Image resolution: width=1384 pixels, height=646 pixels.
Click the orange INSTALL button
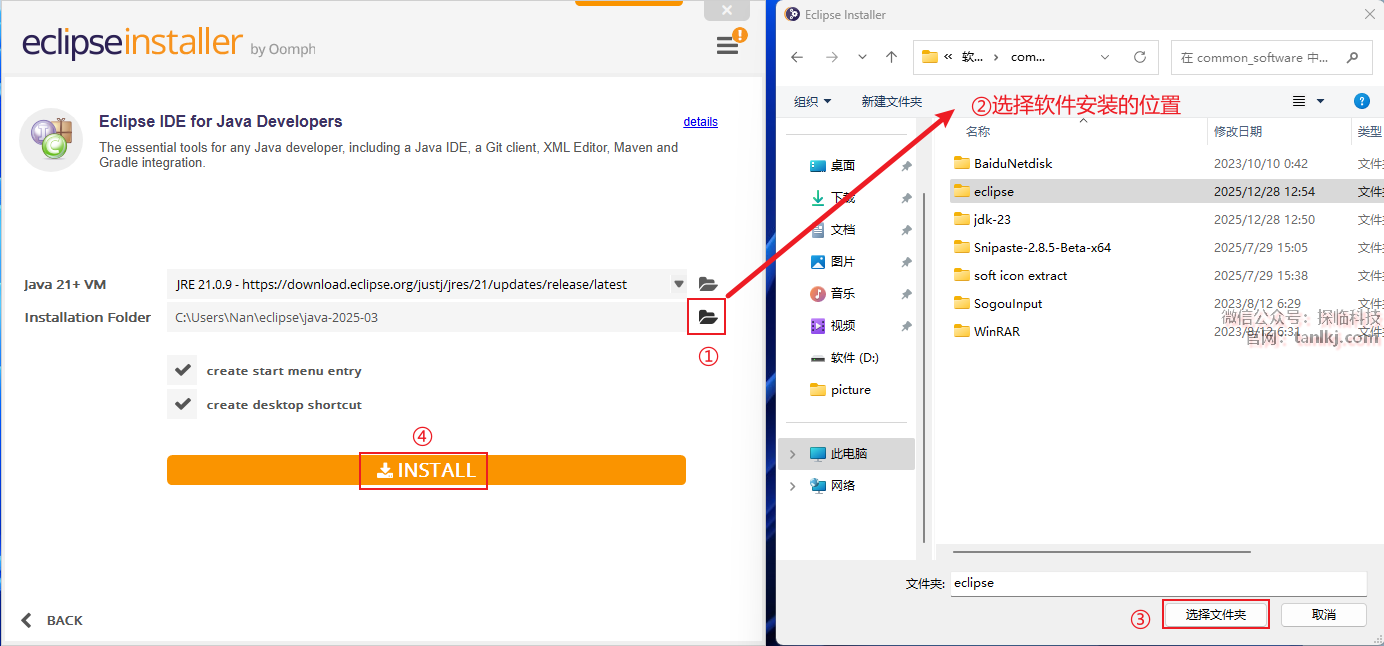click(x=426, y=470)
